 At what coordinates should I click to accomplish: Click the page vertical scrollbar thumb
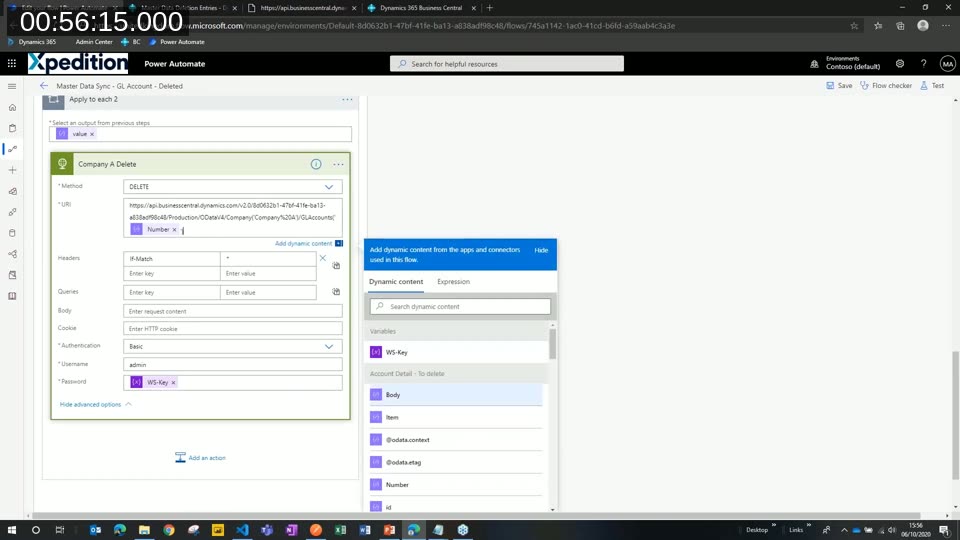tap(956, 415)
